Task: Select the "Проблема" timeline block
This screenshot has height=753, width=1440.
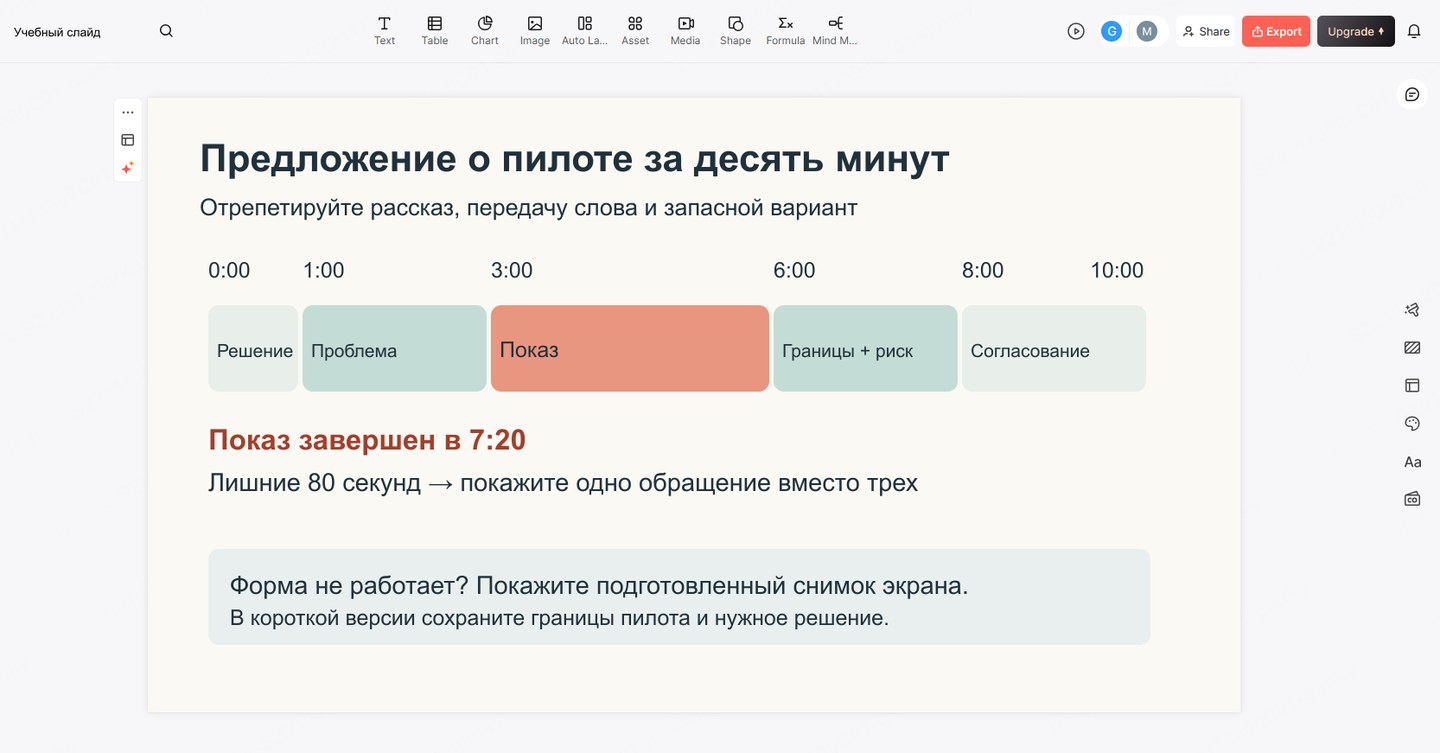Action: tap(394, 348)
